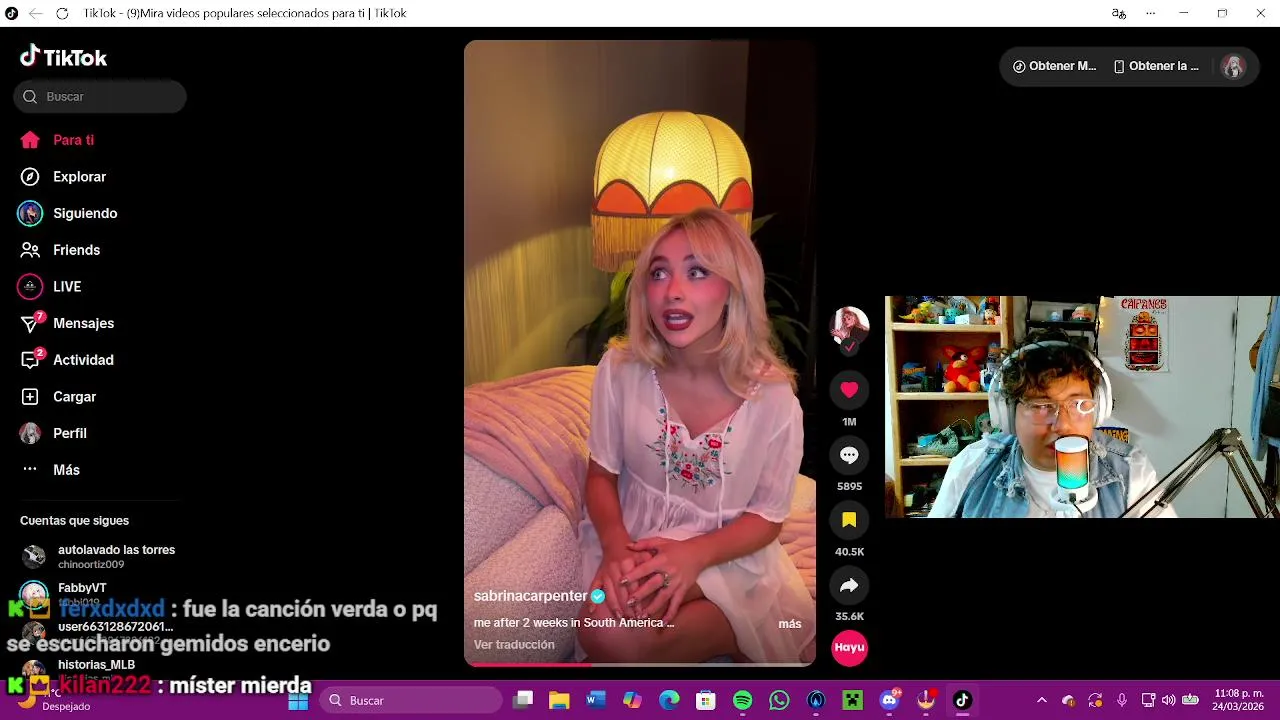This screenshot has height=720, width=1280.
Task: Open the TikTok logo home link
Action: 64,57
